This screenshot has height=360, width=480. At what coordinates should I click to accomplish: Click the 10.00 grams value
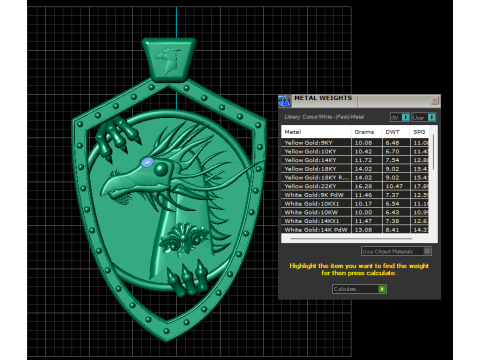pos(363,212)
